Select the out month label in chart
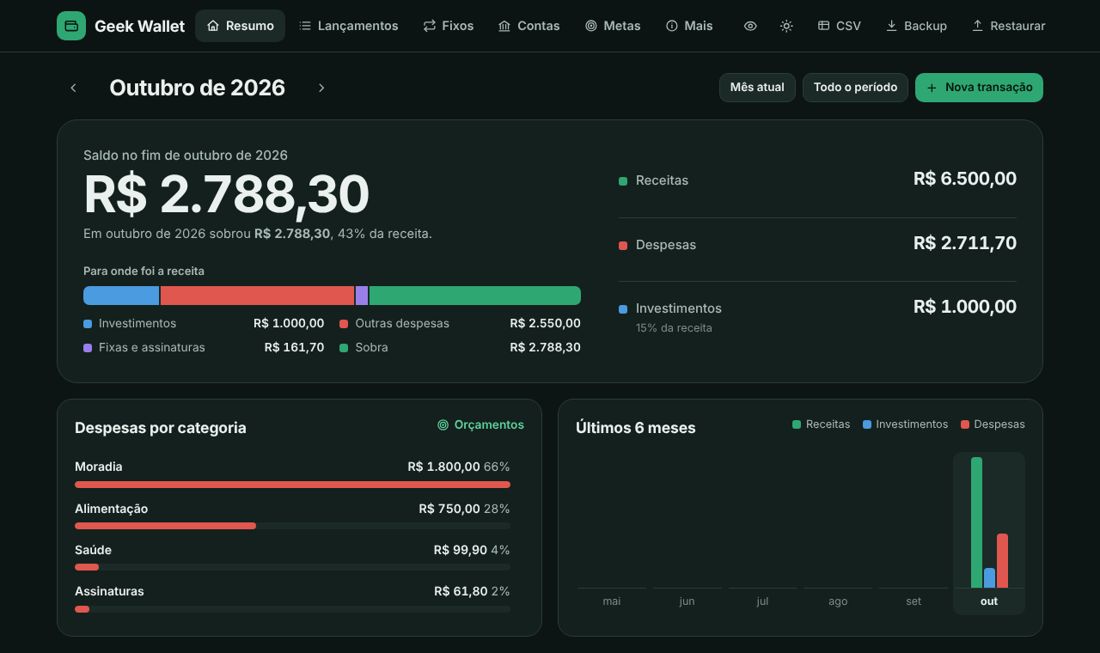Screen dimensions: 1100x653 click(989, 601)
